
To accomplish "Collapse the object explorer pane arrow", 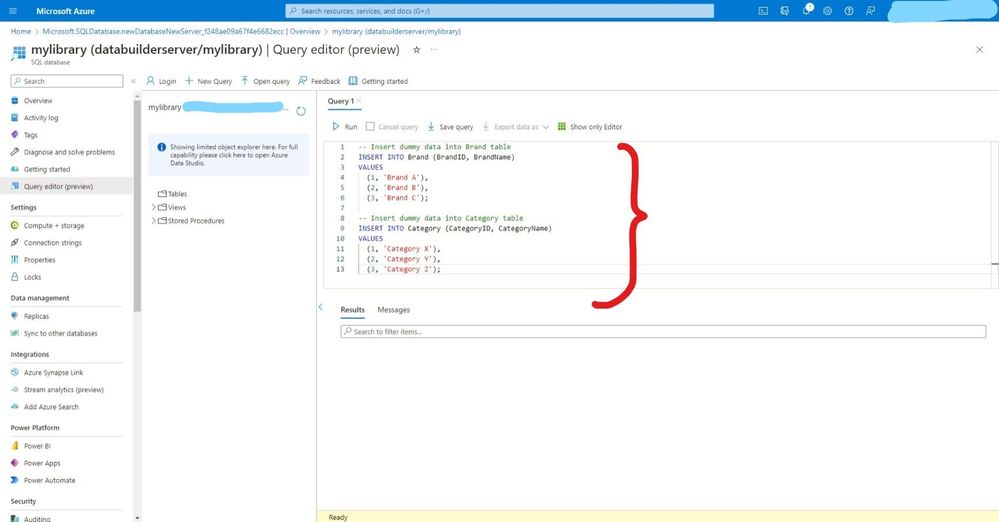I will coord(320,307).
